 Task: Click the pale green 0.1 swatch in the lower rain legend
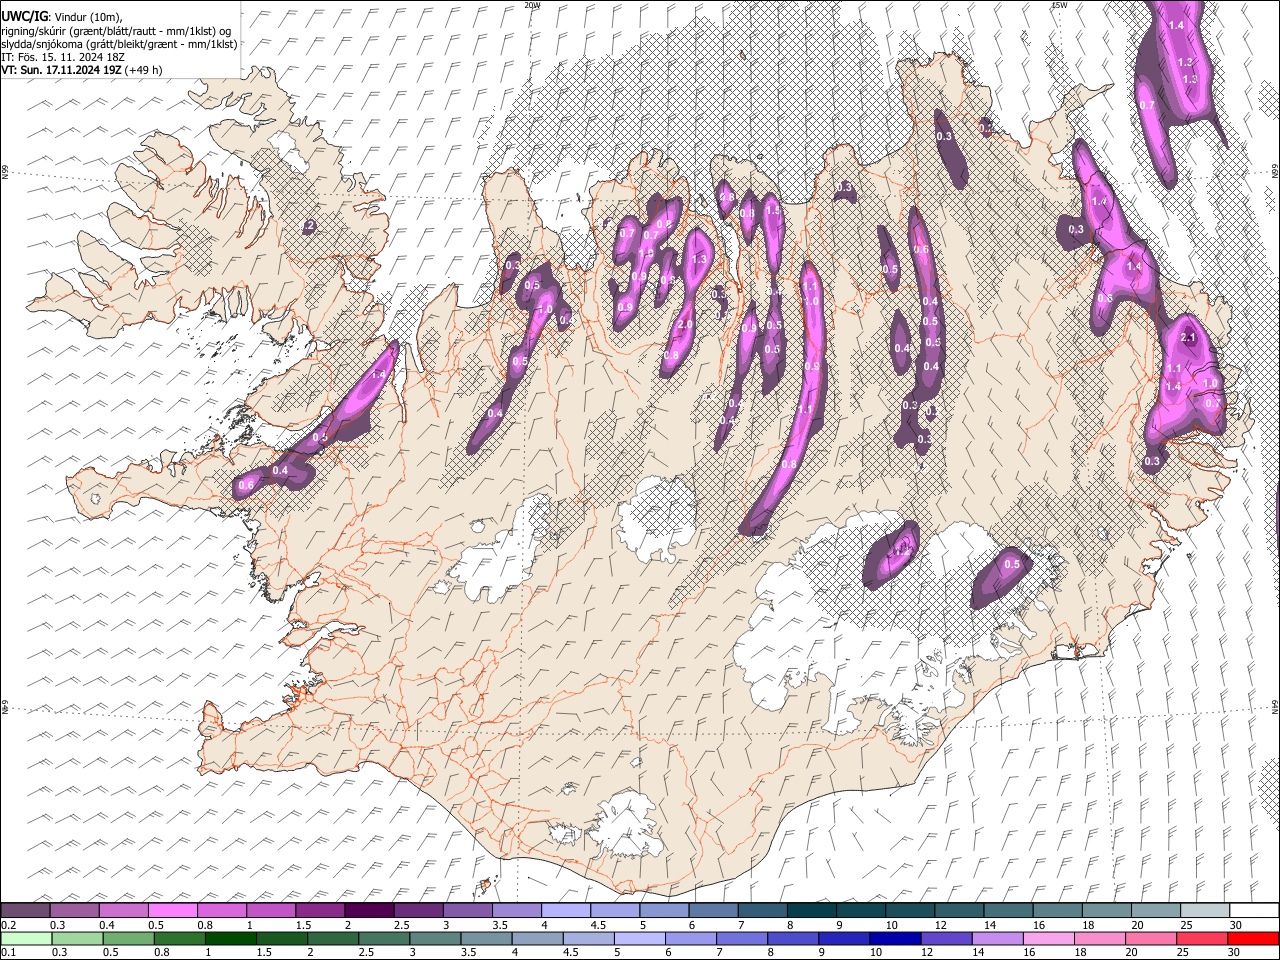point(26,938)
